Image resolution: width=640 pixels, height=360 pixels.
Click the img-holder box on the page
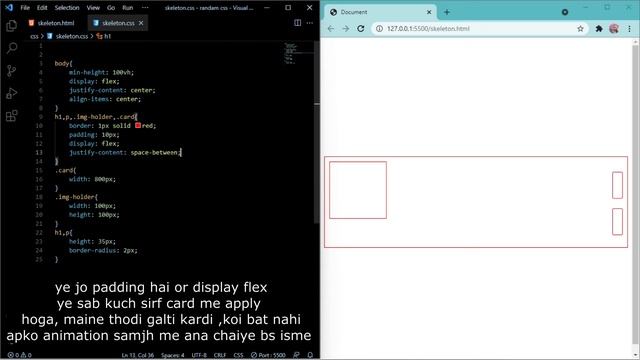358,190
